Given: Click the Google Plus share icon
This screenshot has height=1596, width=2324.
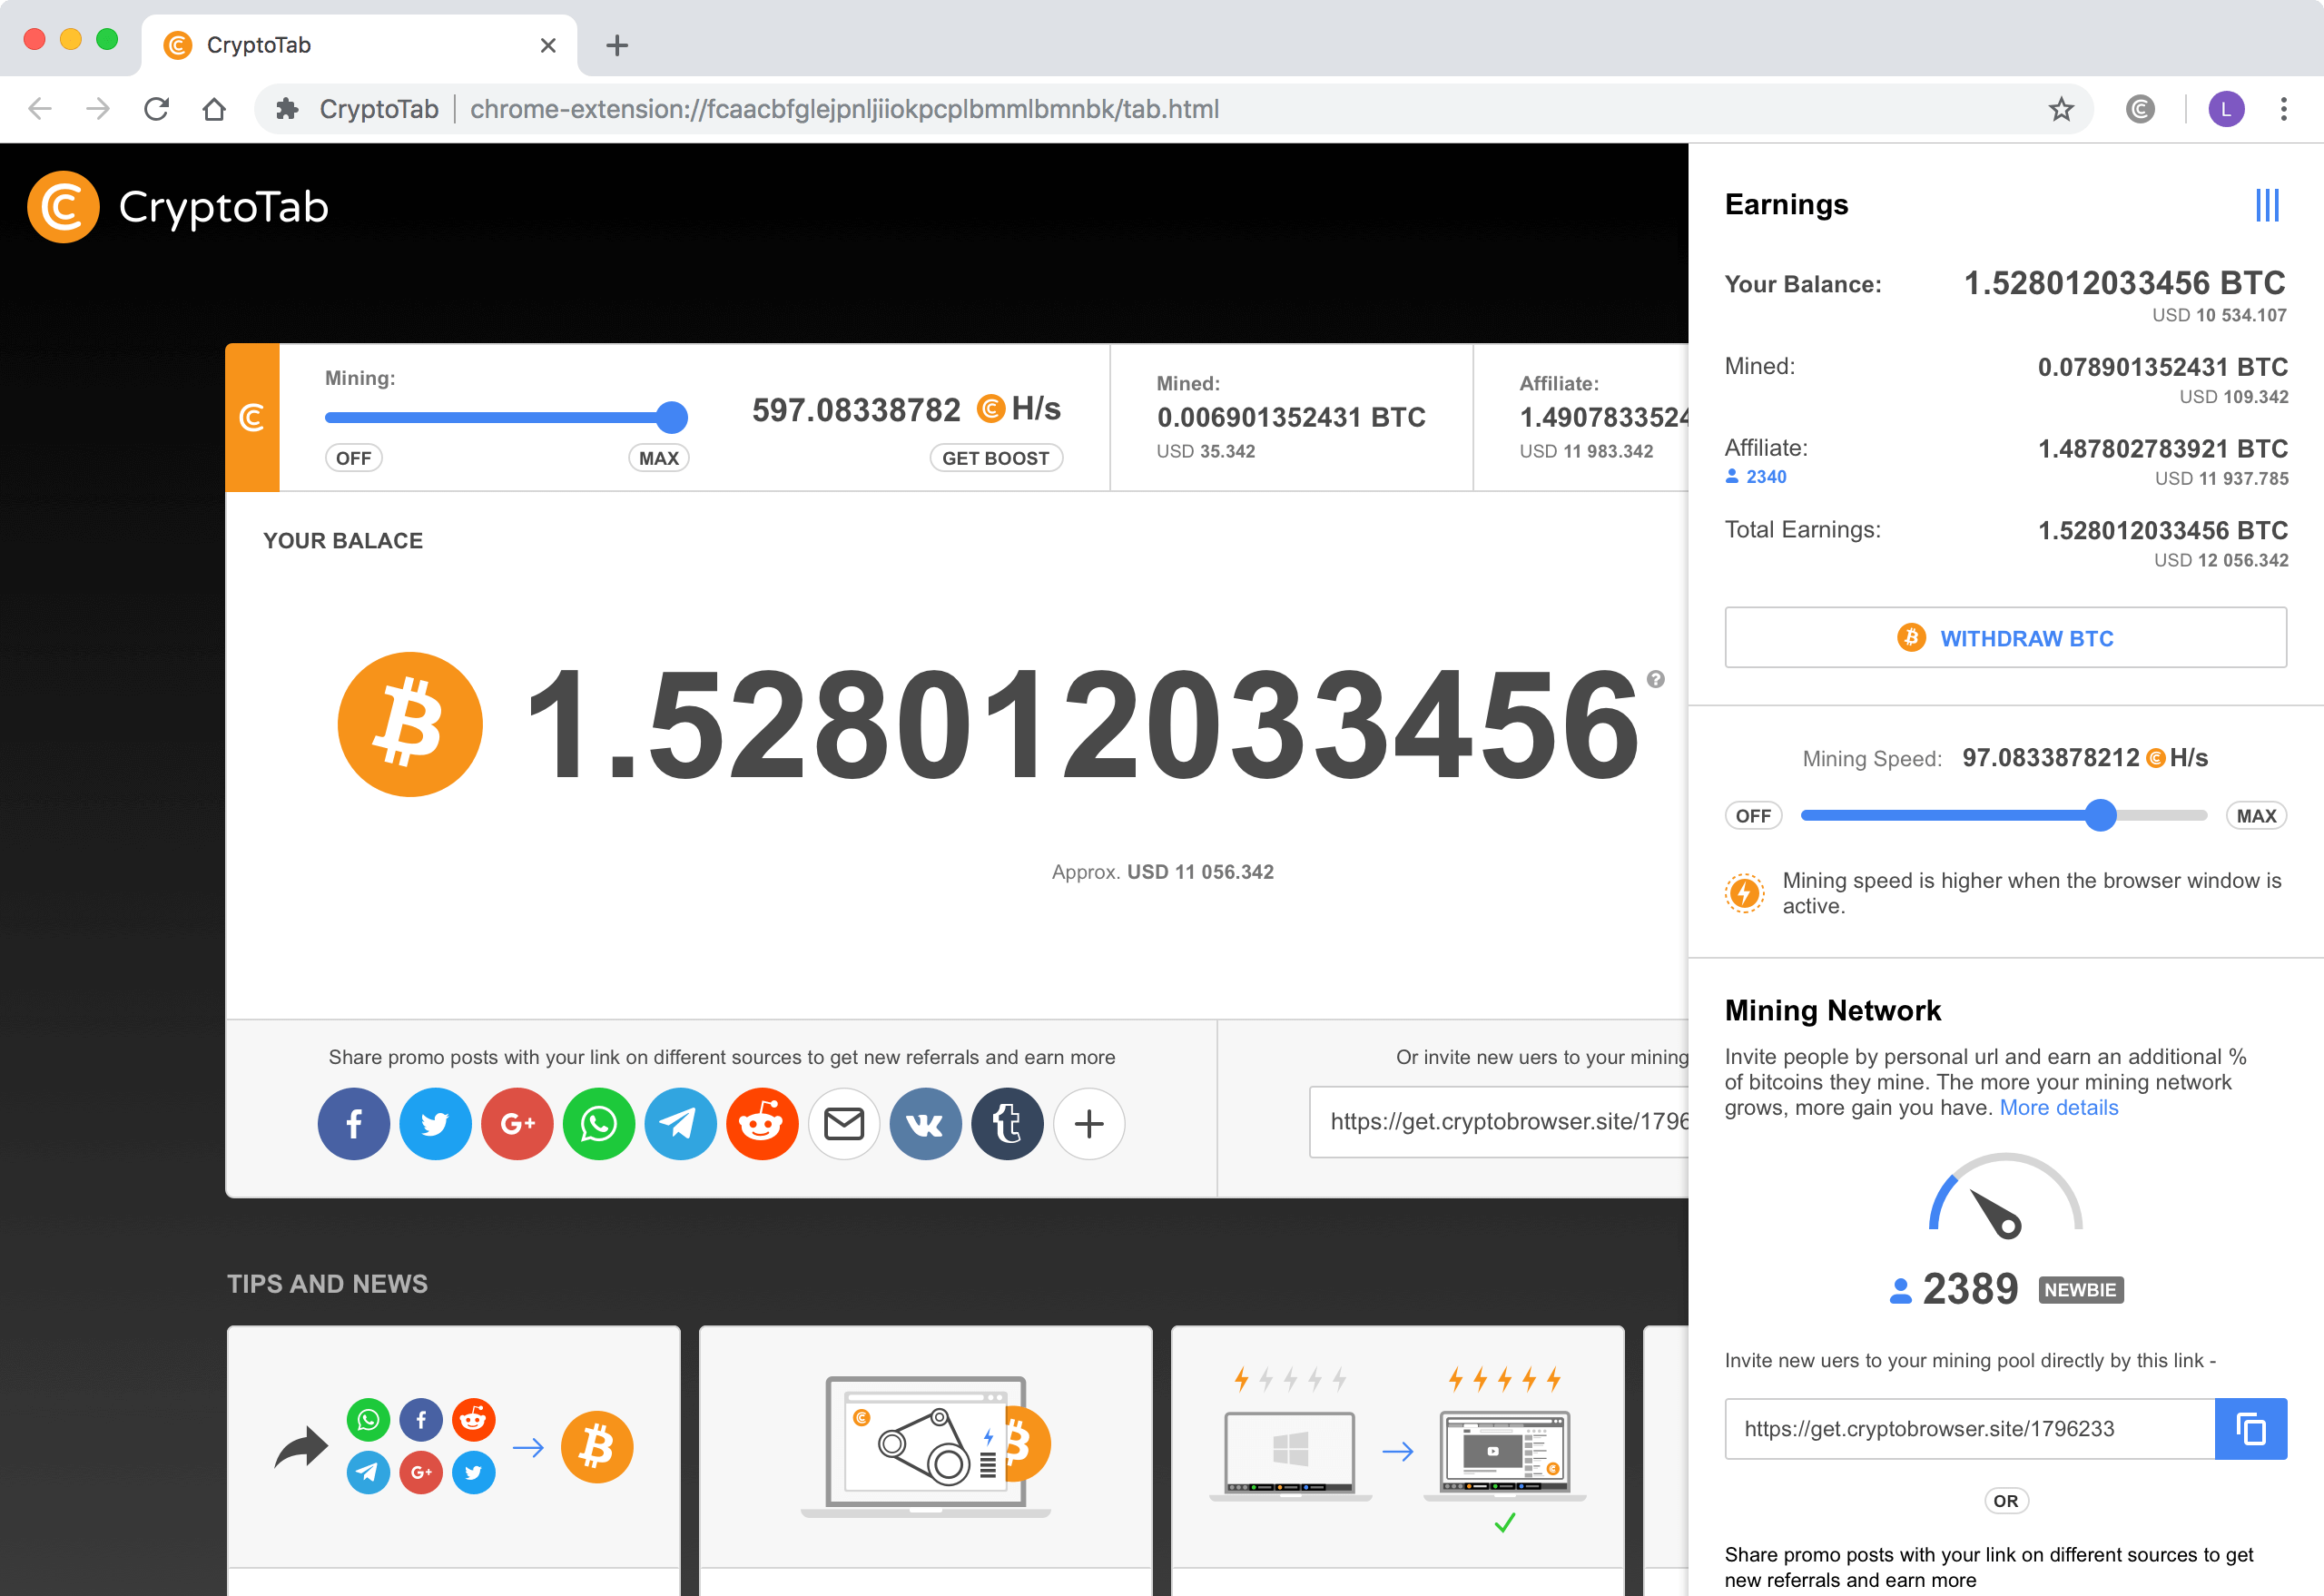Looking at the screenshot, I should coord(517,1124).
